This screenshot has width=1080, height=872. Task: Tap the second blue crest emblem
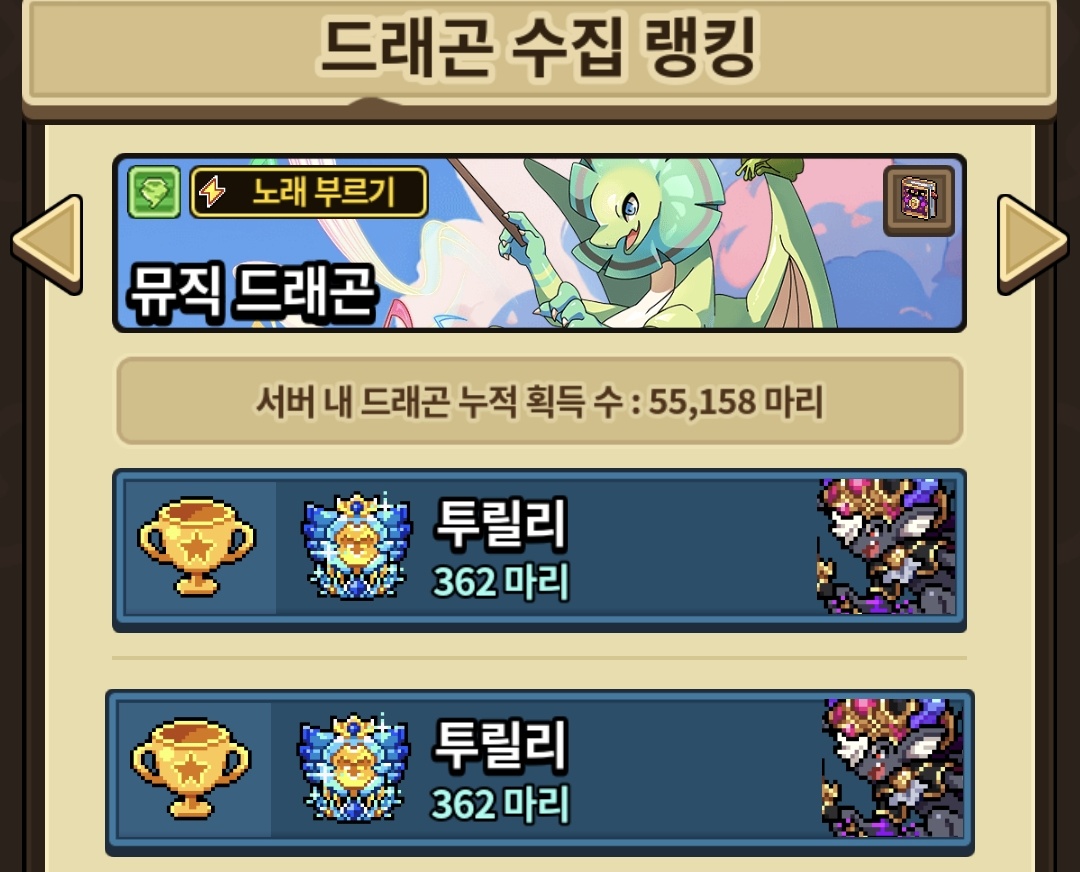pos(354,767)
